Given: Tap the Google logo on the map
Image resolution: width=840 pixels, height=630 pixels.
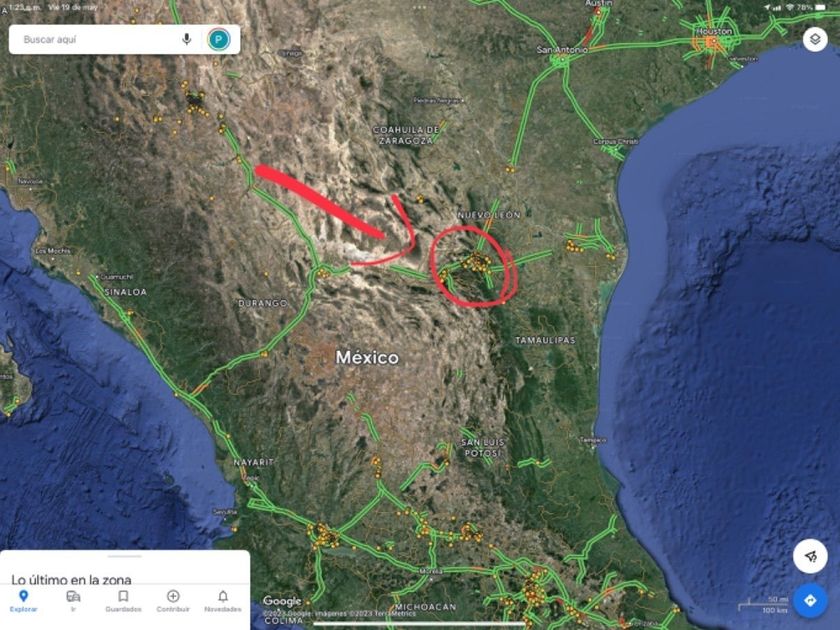Looking at the screenshot, I should point(282,601).
